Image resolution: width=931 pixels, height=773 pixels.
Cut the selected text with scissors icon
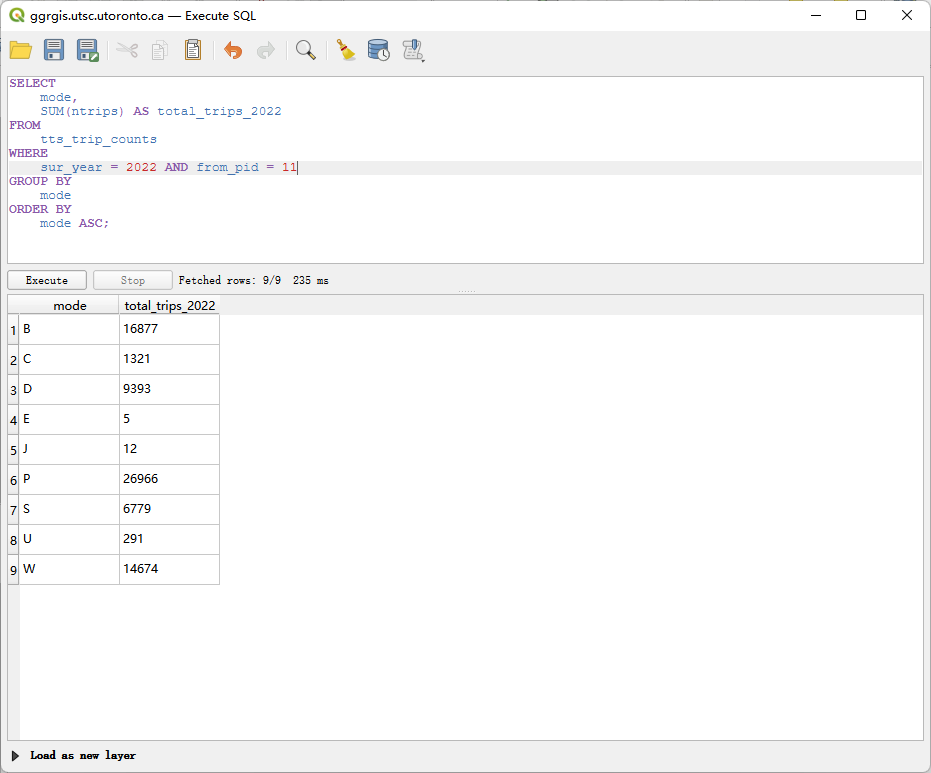click(127, 50)
